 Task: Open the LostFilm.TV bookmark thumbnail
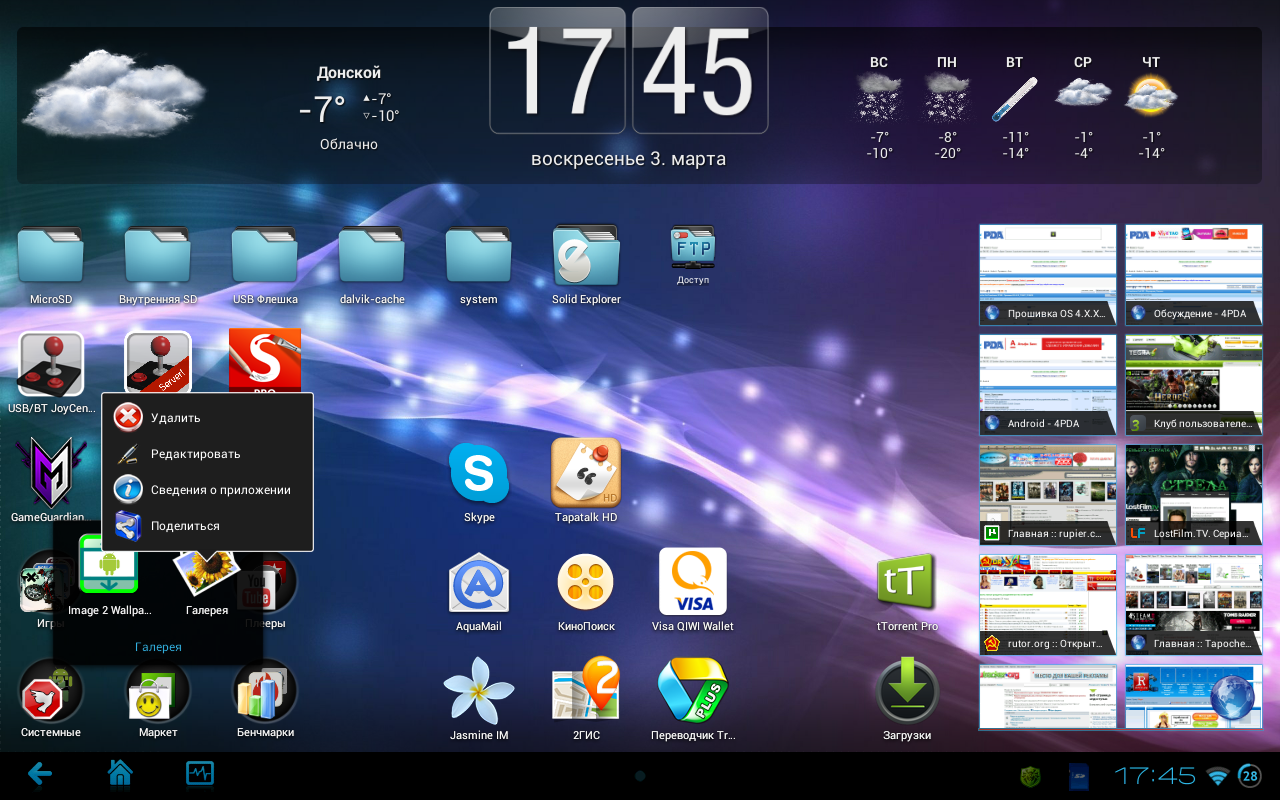pyautogui.click(x=1193, y=494)
